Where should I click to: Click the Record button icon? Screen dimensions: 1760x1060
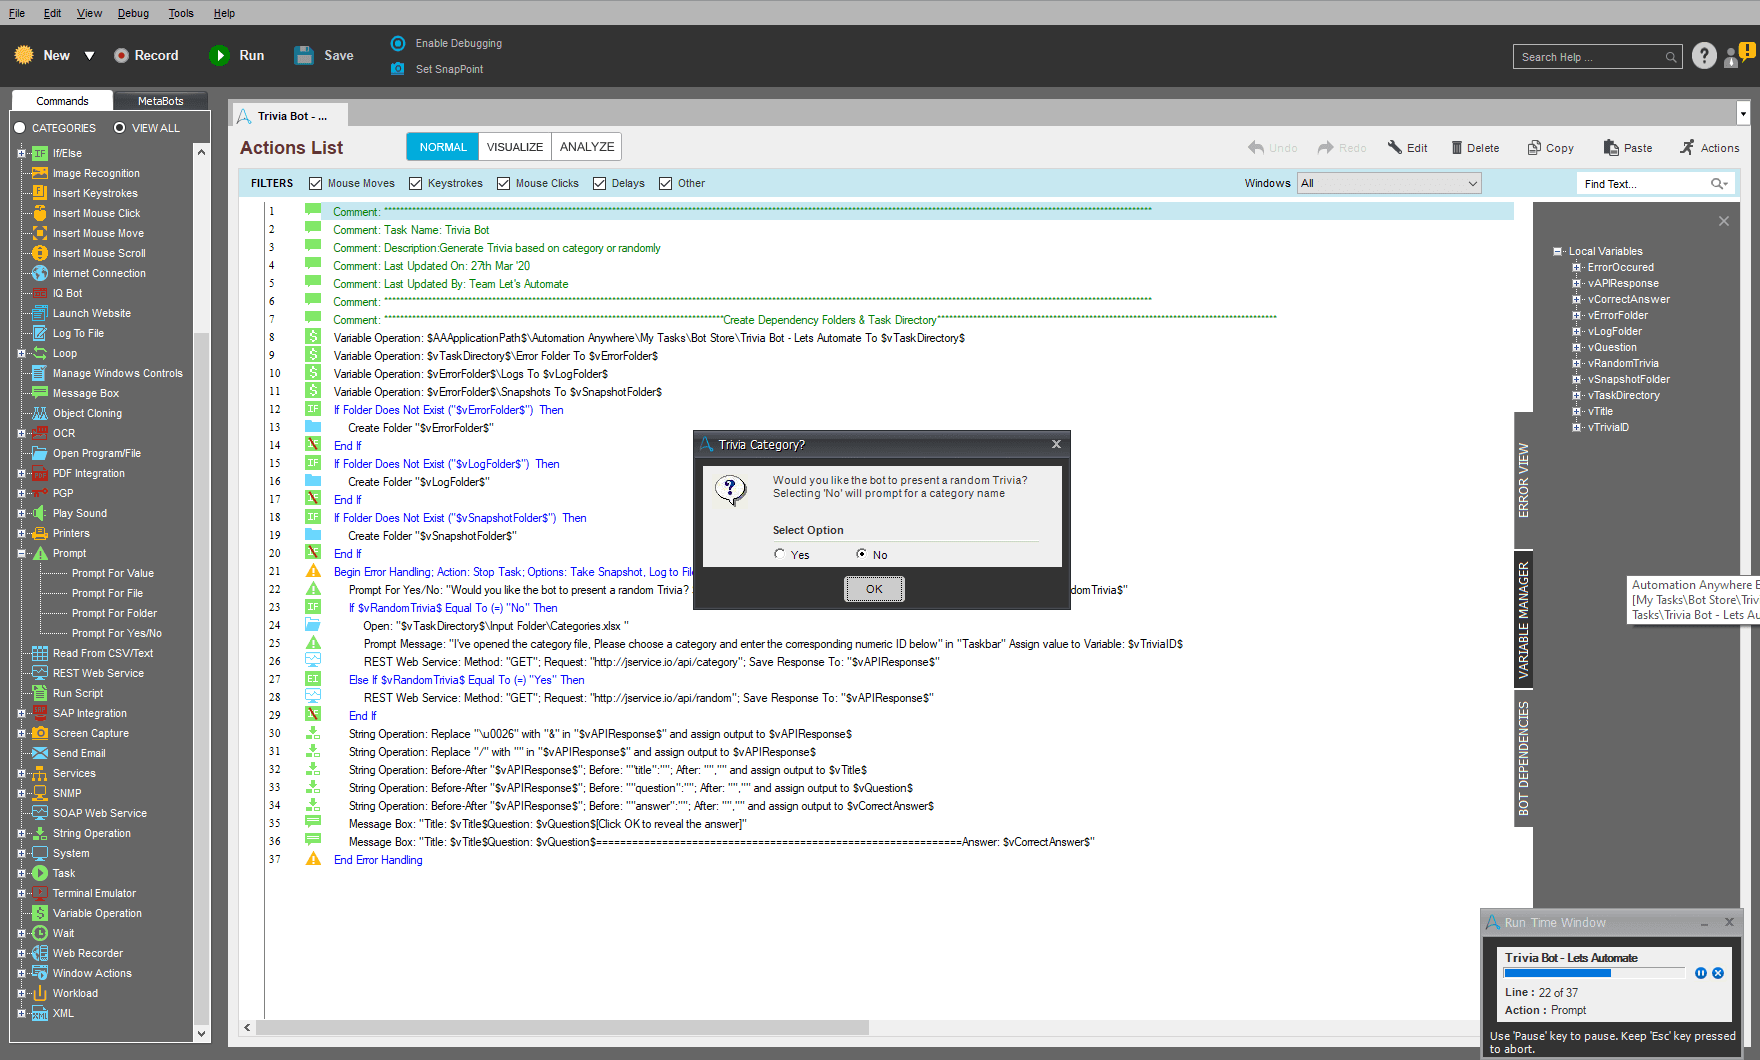click(x=121, y=56)
